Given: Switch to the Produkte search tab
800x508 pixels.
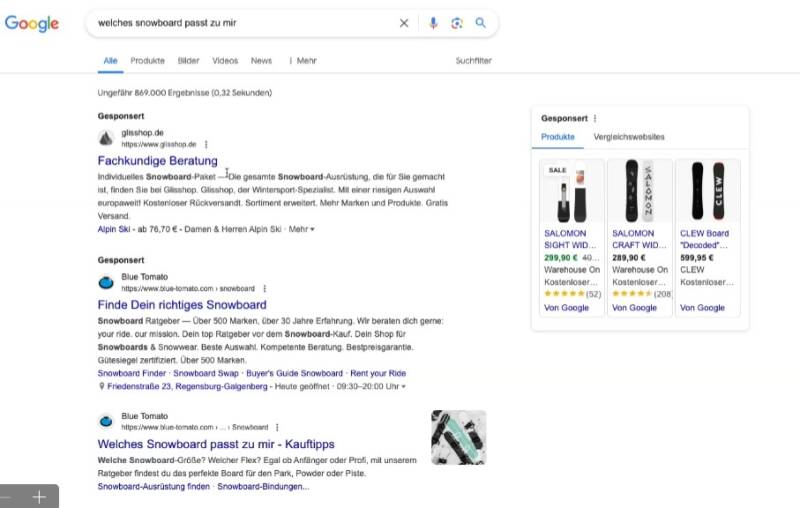Looking at the screenshot, I should (147, 61).
